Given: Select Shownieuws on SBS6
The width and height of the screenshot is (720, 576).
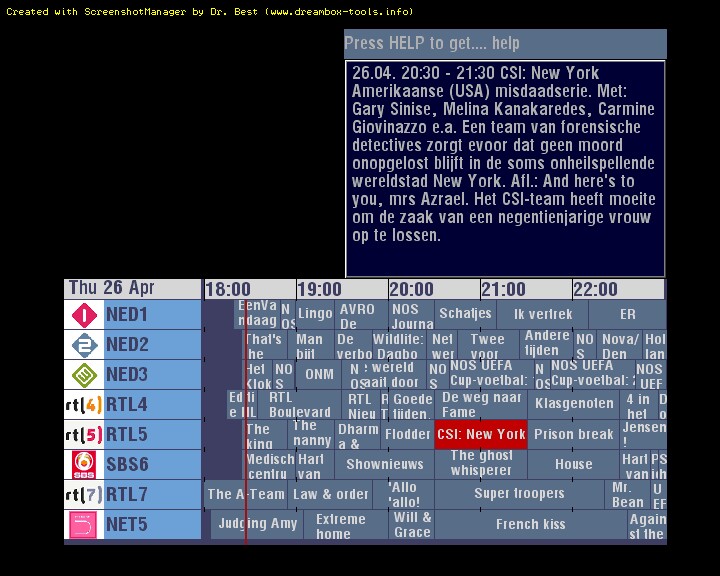Looking at the screenshot, I should click(x=384, y=464).
